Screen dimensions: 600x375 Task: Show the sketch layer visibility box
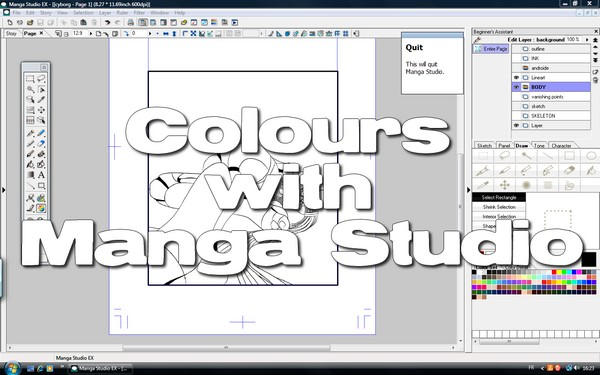tap(516, 106)
